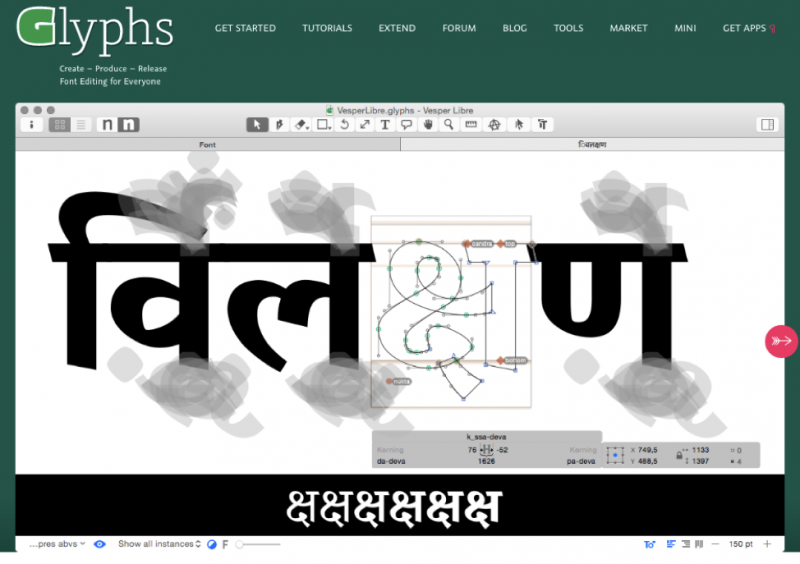Click right sidebearing value -52

click(x=503, y=450)
